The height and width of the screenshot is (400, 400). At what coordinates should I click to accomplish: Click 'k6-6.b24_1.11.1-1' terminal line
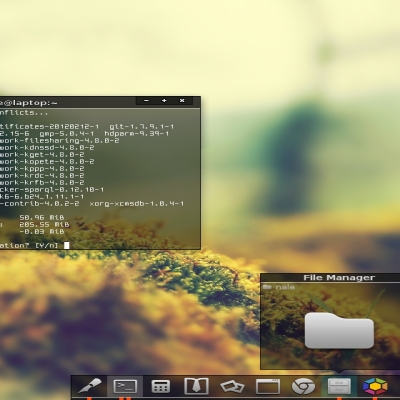[42, 196]
